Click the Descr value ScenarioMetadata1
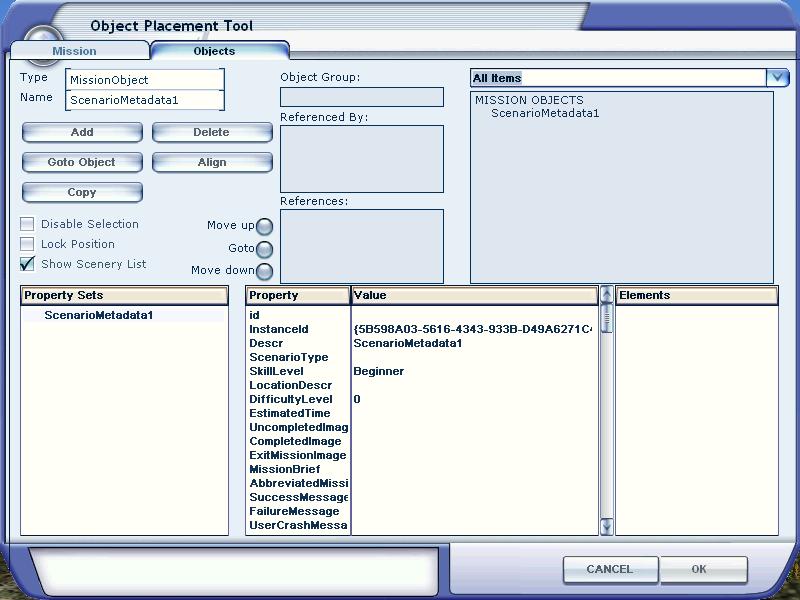Image resolution: width=800 pixels, height=600 pixels. 408,343
